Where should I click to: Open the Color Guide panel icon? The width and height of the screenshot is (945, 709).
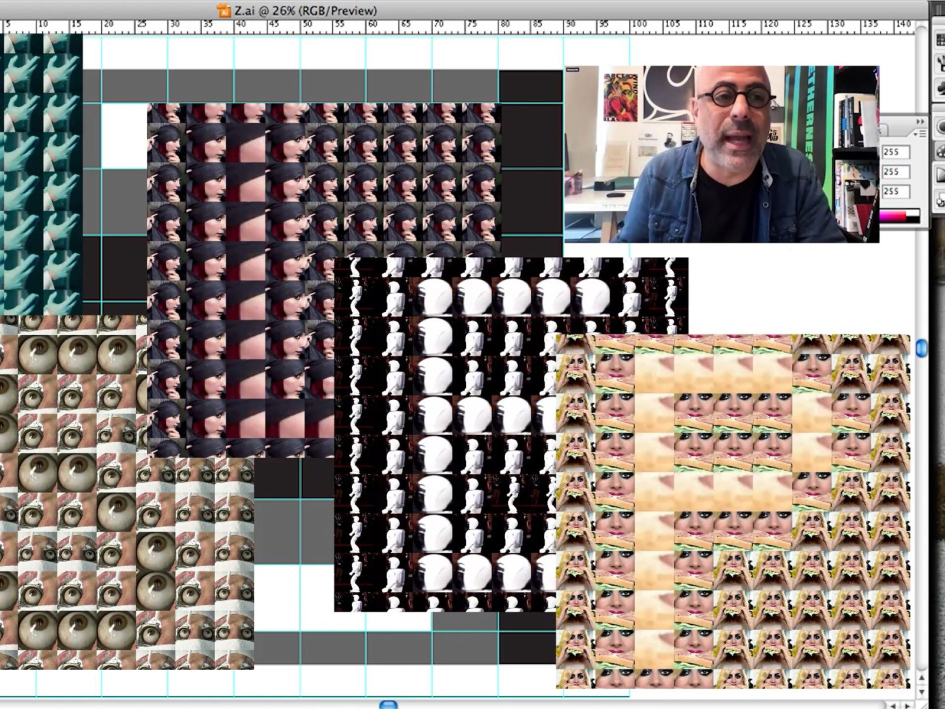pos(938,152)
